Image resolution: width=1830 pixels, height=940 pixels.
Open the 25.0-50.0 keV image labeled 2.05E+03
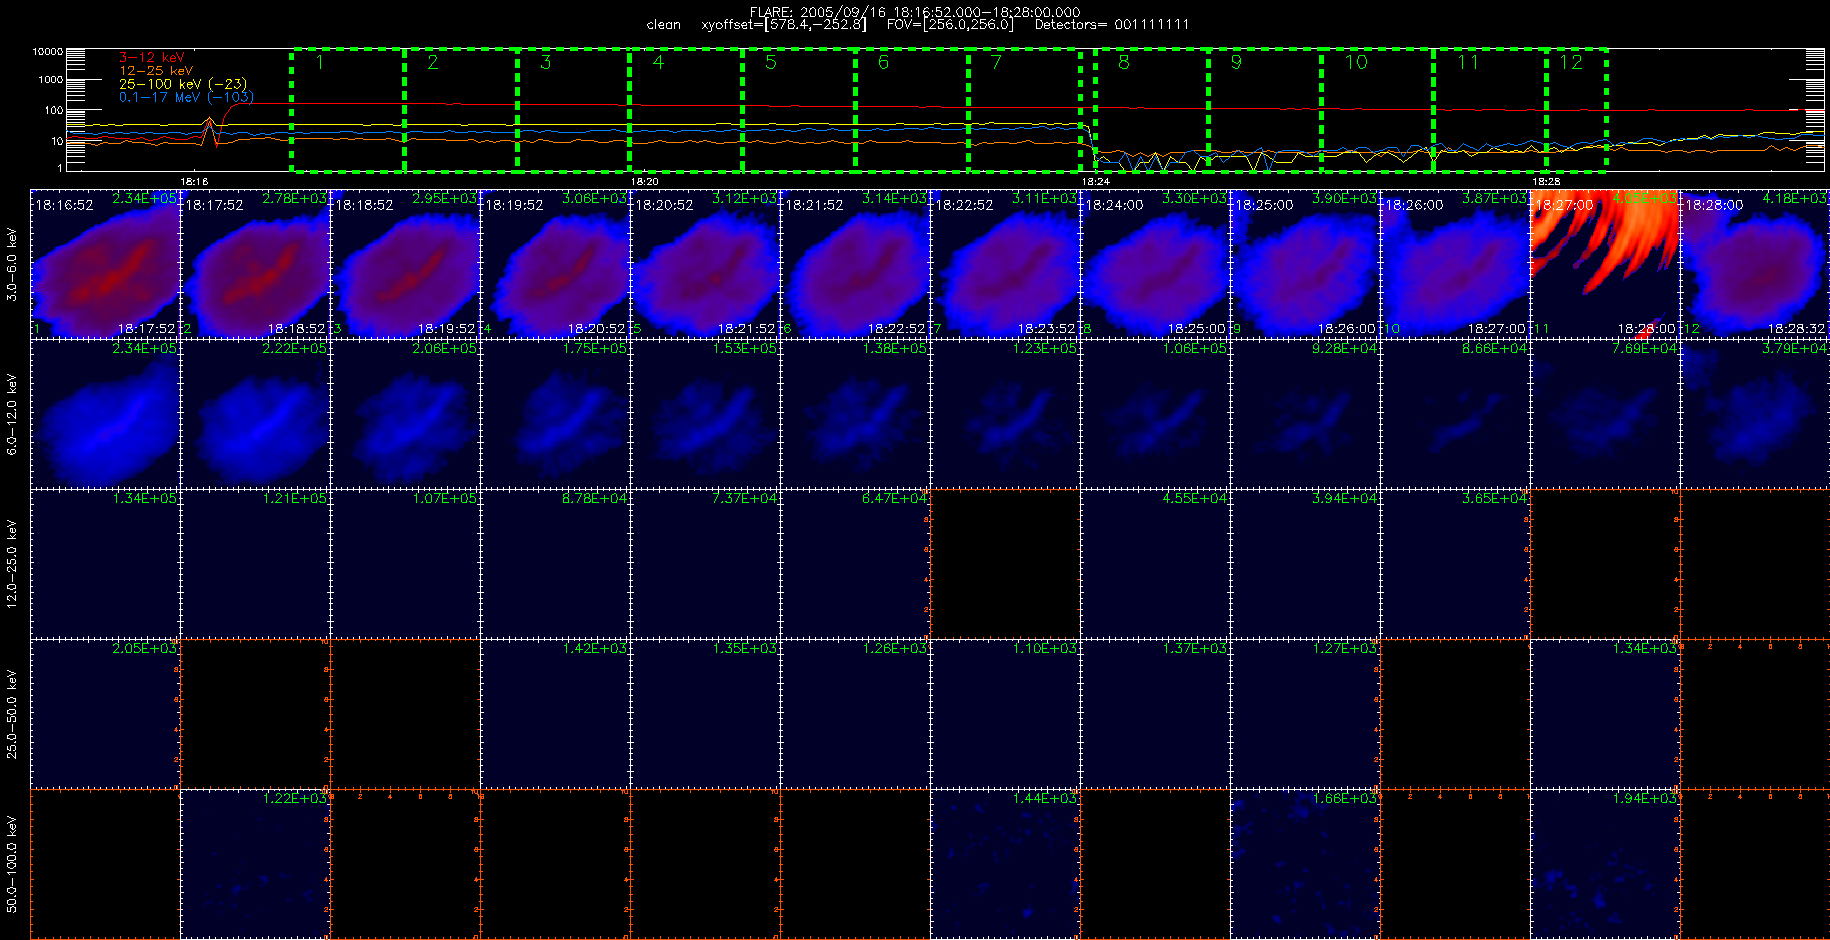tap(105, 713)
